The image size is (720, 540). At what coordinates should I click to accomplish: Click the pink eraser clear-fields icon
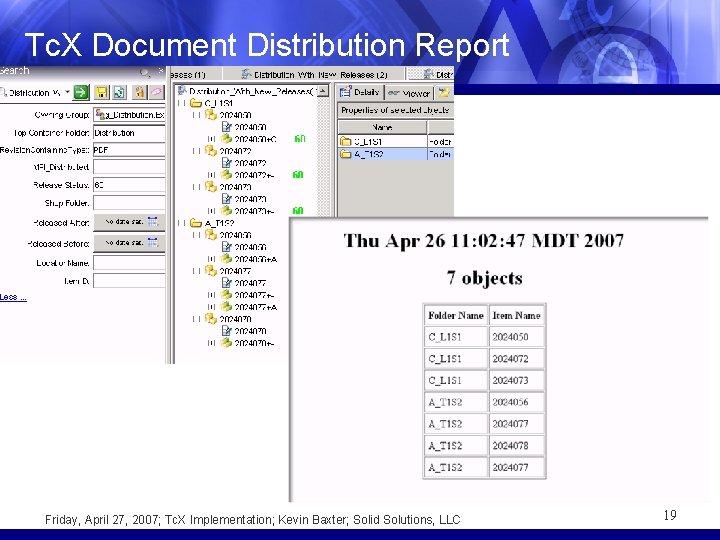[156, 92]
